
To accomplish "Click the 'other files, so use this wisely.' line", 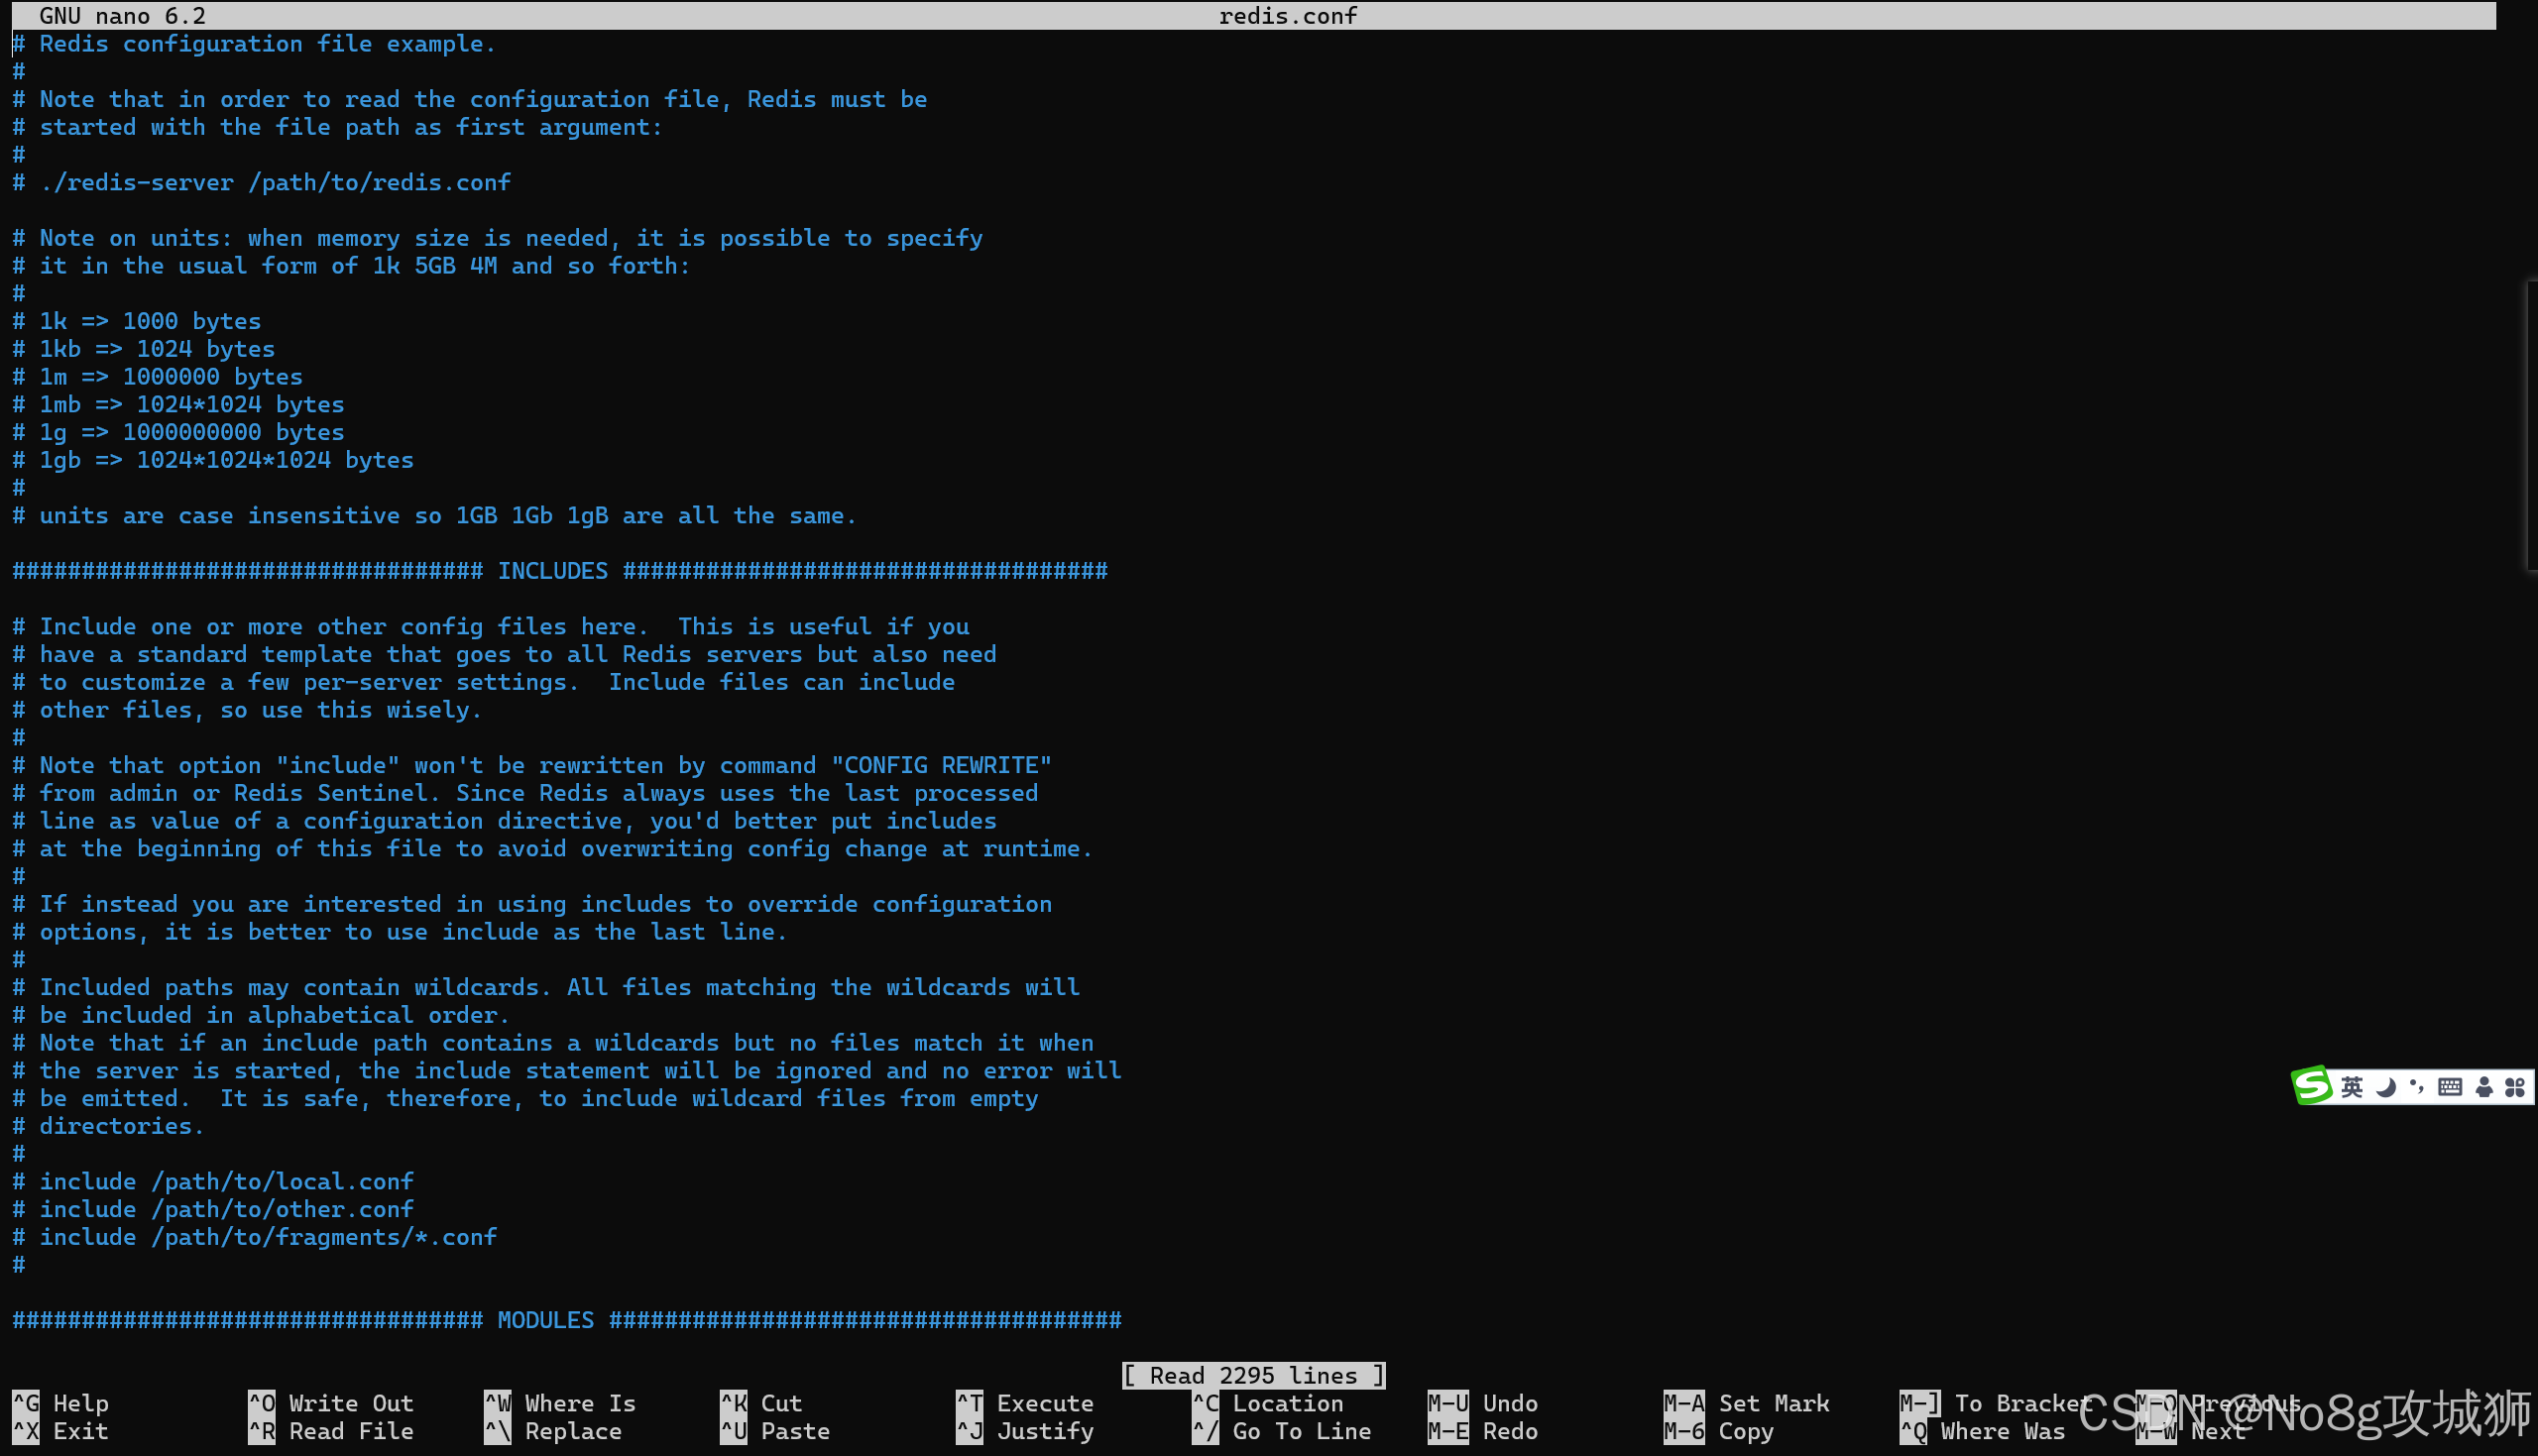I will pos(248,710).
